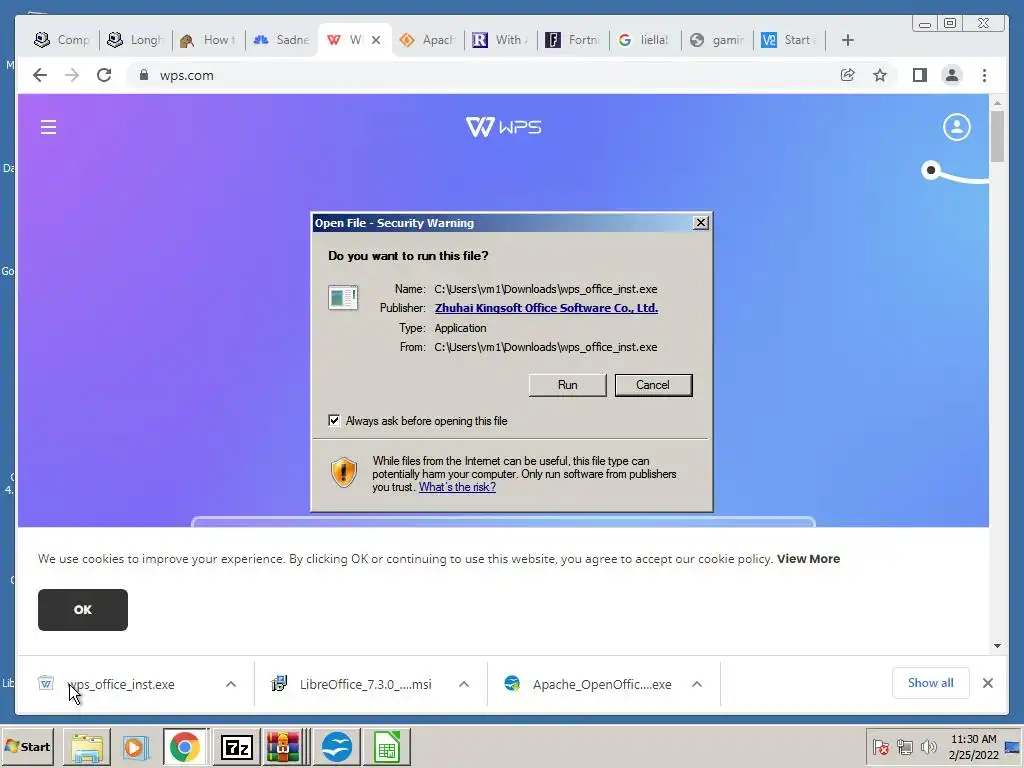The height and width of the screenshot is (768, 1024).
Task: Click Cancel in the security warning
Action: point(653,385)
